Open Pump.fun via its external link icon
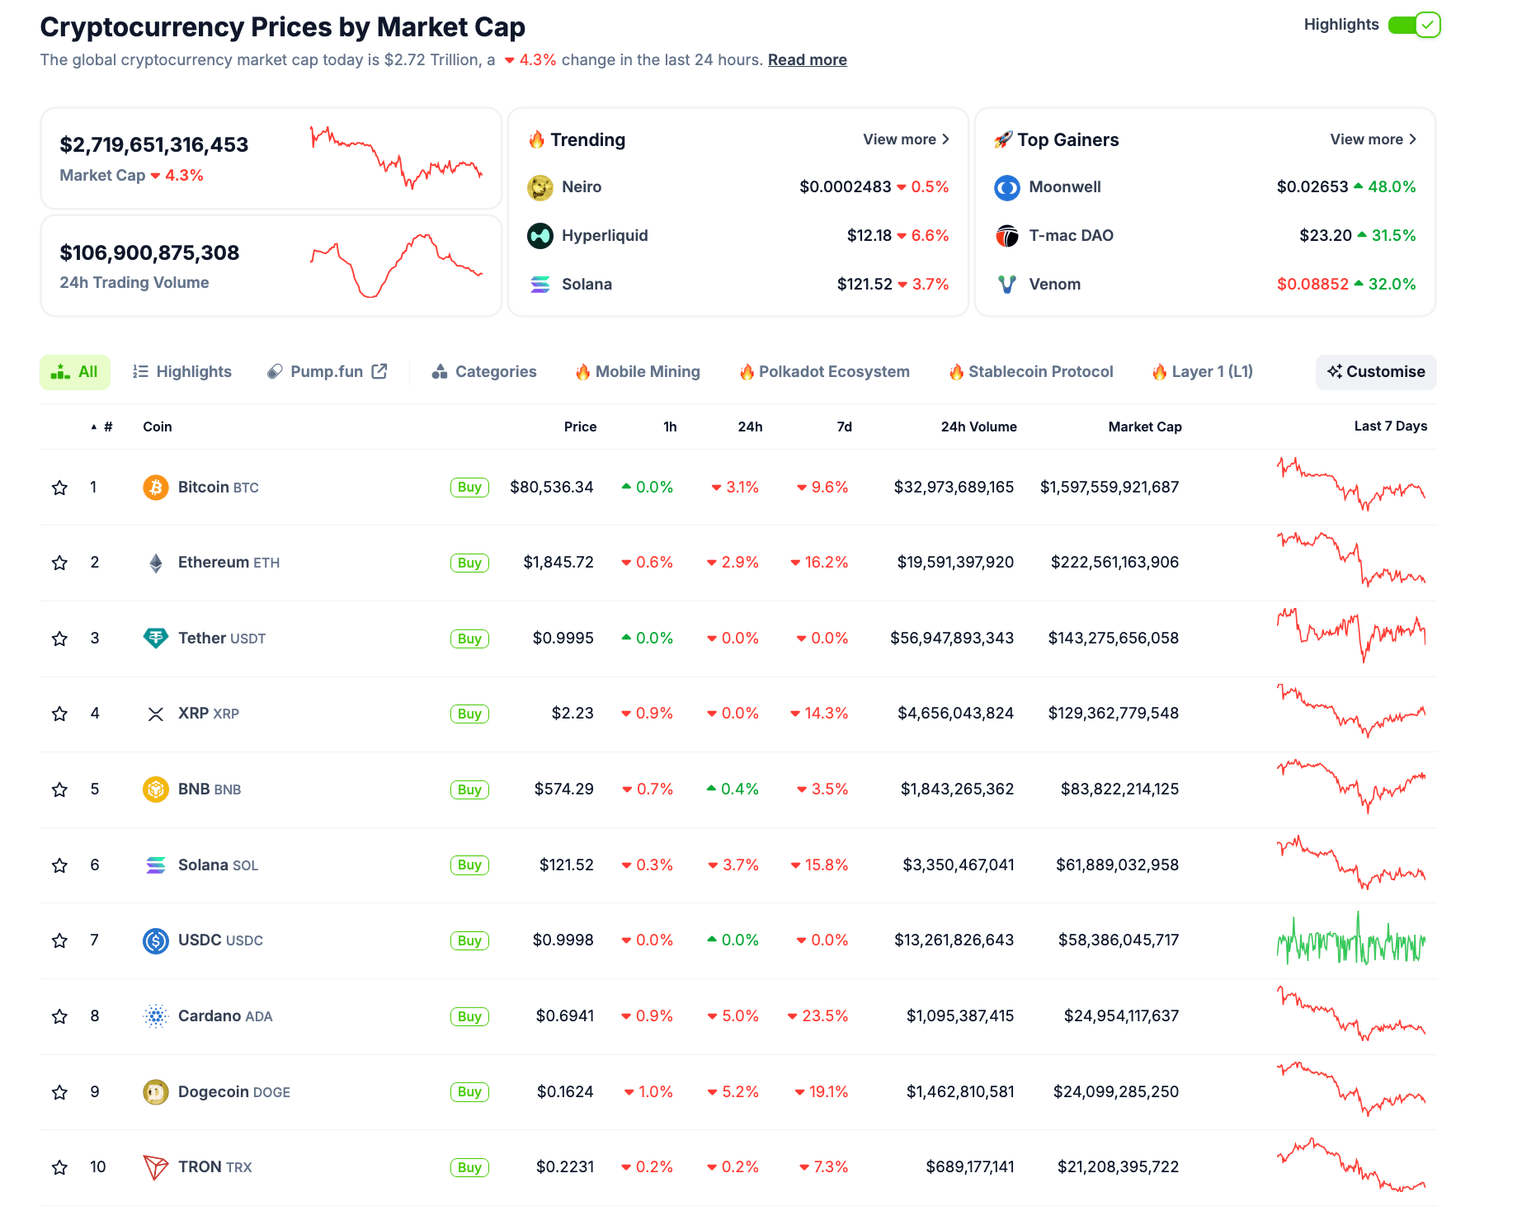The height and width of the screenshot is (1211, 1536). tap(380, 370)
